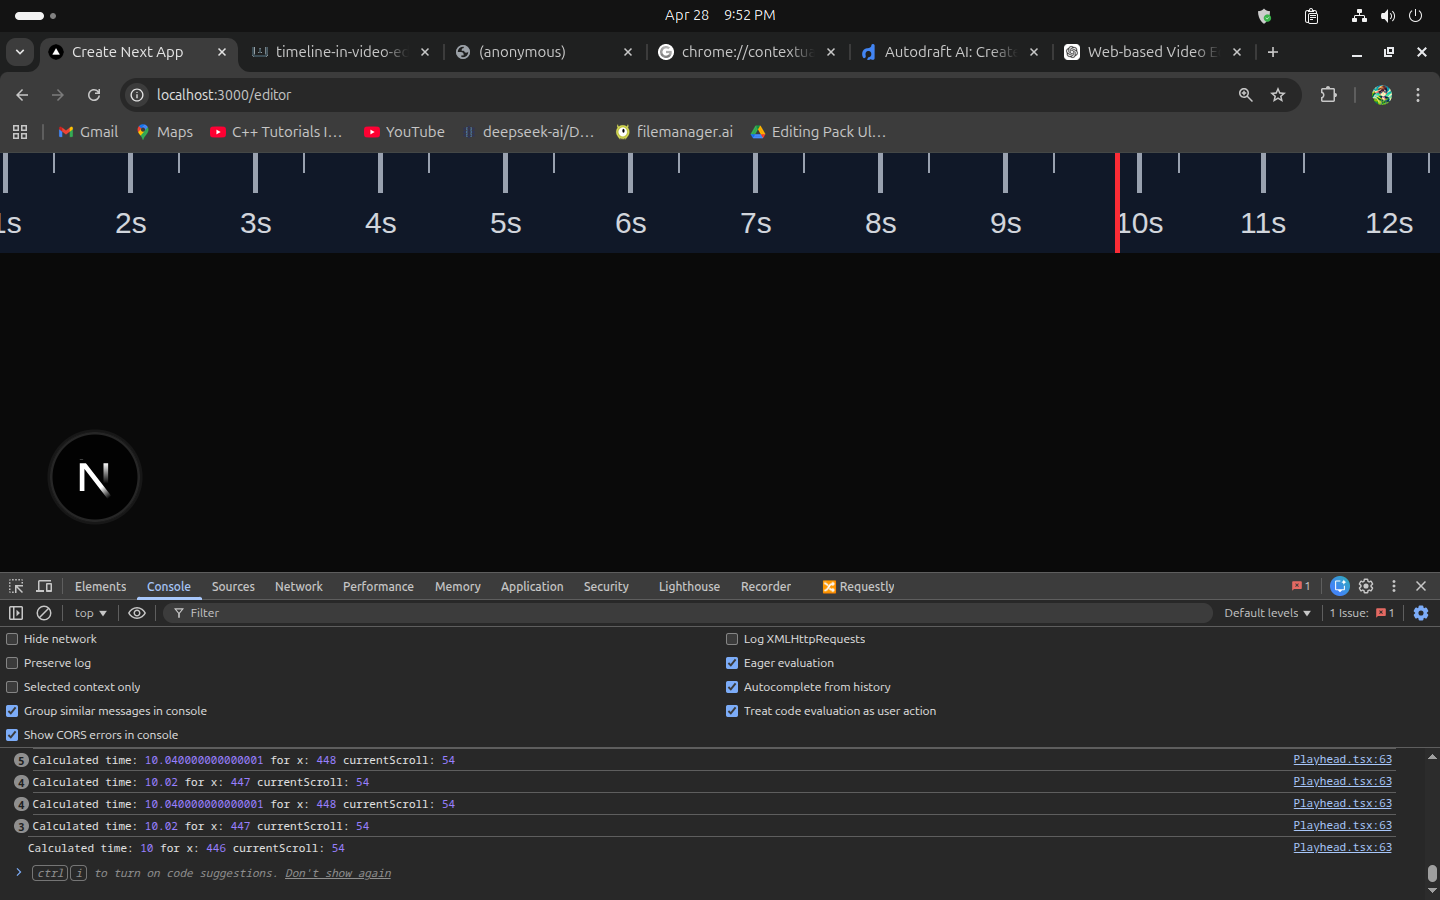Screen dimensions: 1440x900
Task: Close the DevTools panel
Action: [1421, 586]
